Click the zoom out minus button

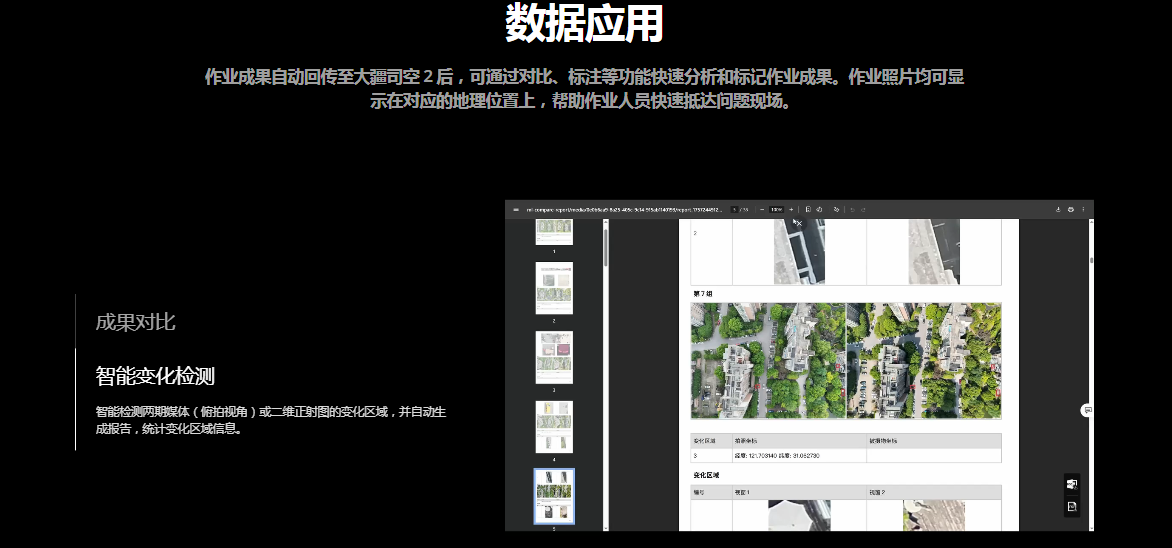pos(762,210)
